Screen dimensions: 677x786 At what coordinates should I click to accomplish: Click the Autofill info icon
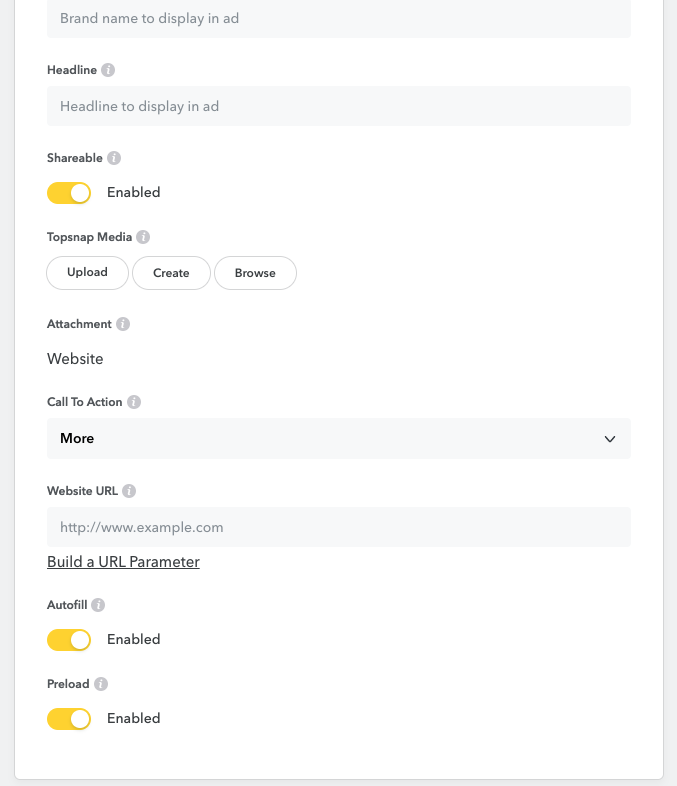coord(98,605)
